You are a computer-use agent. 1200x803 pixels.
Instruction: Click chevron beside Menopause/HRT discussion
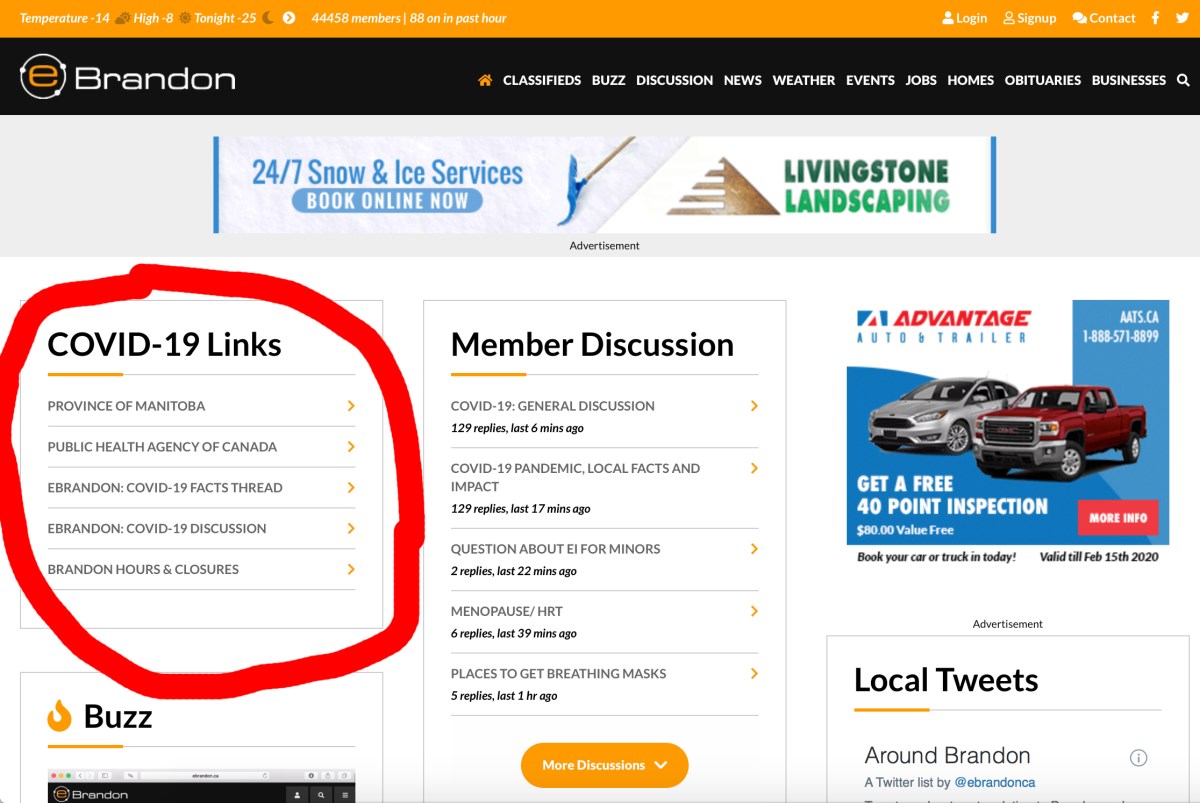click(754, 611)
